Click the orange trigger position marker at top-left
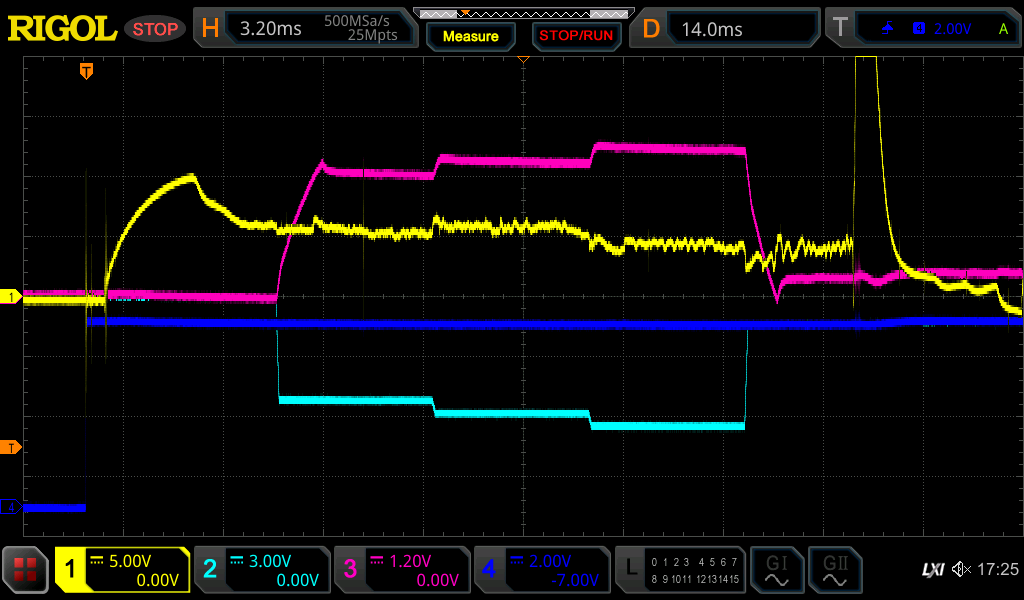The image size is (1024, 600). point(87,71)
